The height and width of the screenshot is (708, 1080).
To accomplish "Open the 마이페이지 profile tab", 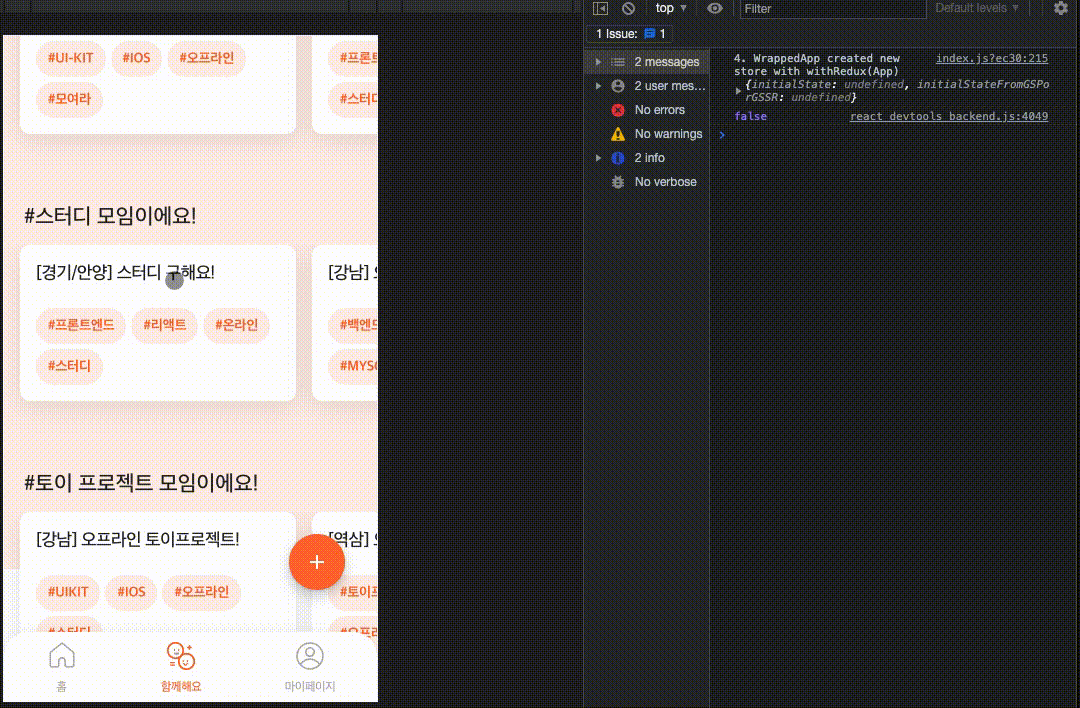I will tap(310, 667).
